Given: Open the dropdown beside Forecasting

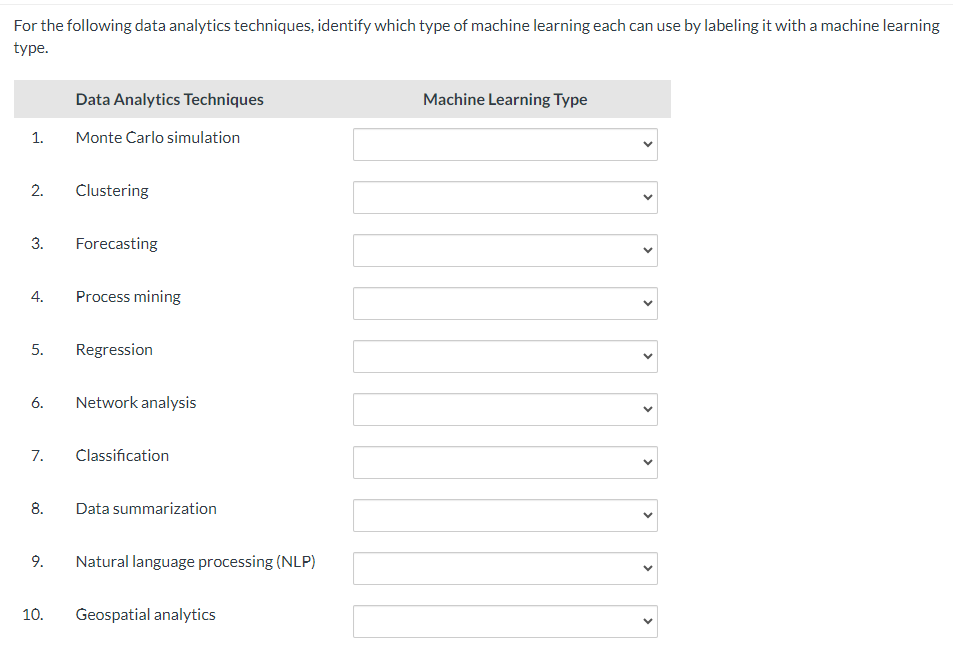Looking at the screenshot, I should [x=504, y=250].
